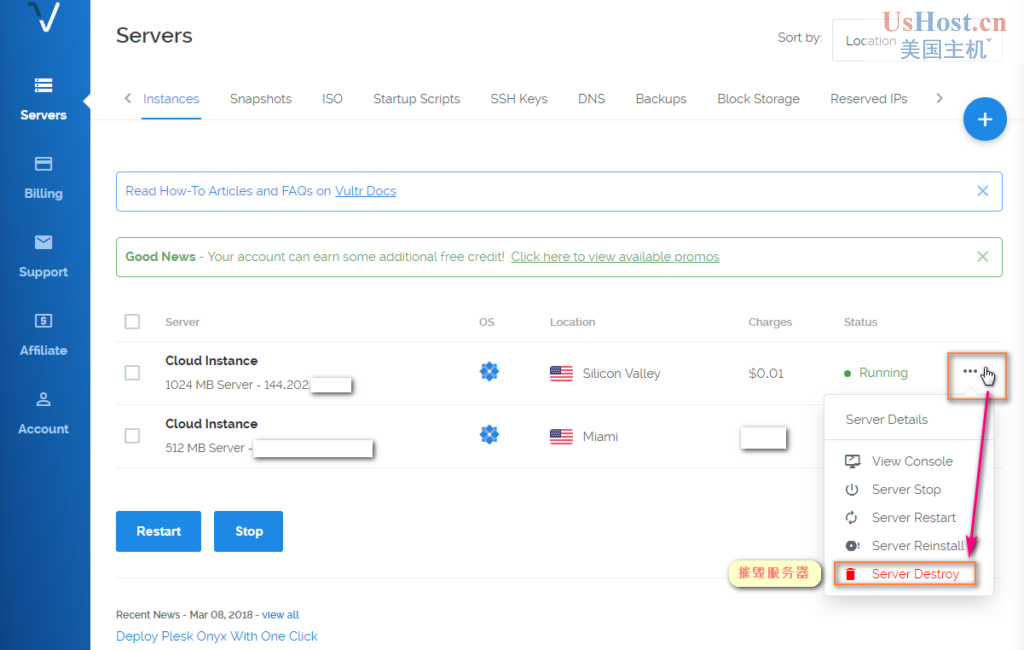Go to Support in sidebar
Image resolution: width=1024 pixels, height=650 pixels.
click(43, 256)
